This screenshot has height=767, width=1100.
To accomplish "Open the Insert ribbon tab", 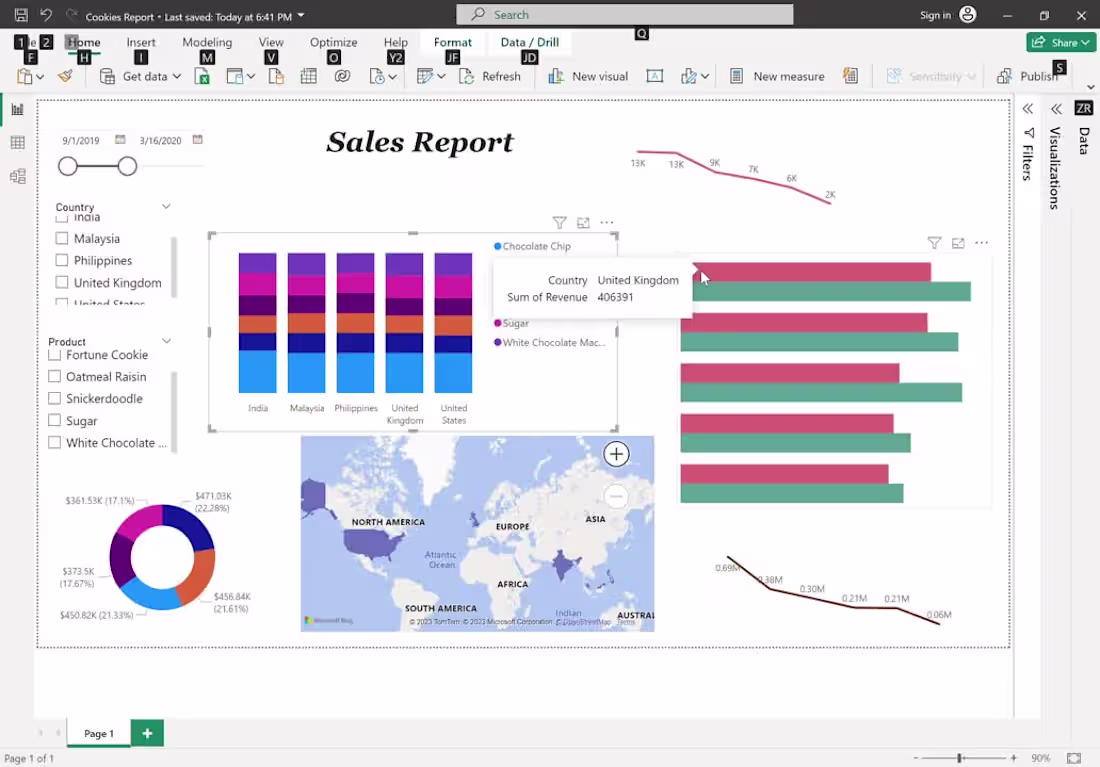I will (141, 42).
